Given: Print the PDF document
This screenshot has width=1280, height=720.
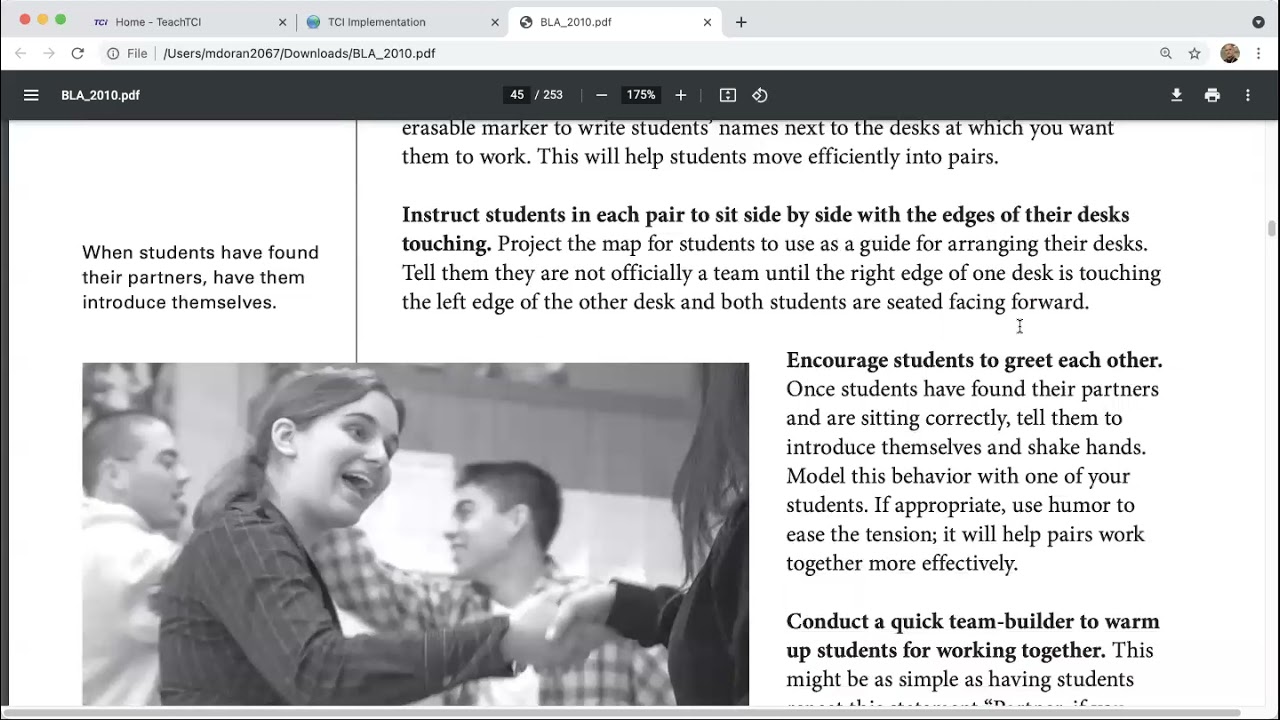Looking at the screenshot, I should click(1212, 95).
